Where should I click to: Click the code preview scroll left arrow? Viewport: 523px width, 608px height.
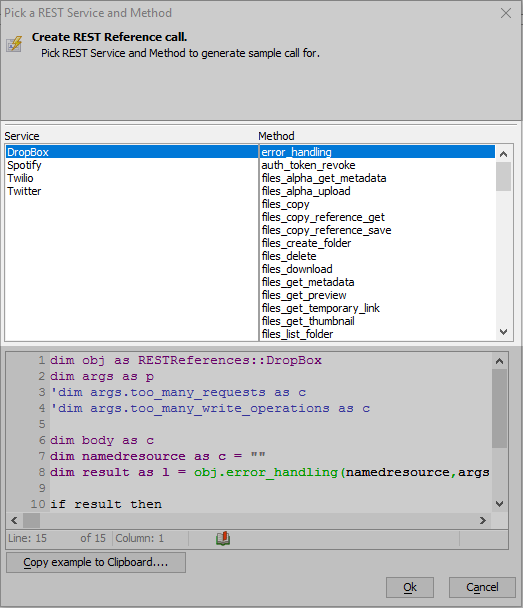click(14, 520)
